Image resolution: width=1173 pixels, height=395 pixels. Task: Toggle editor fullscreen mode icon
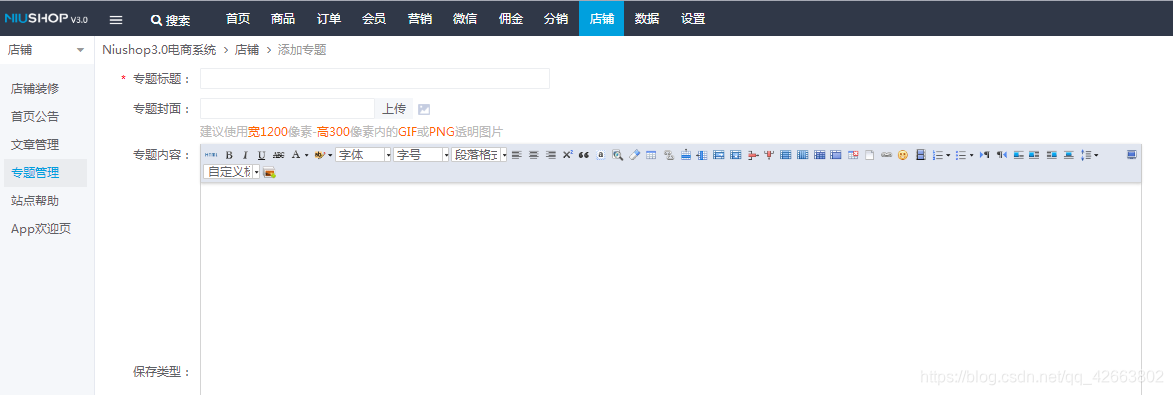(1132, 154)
